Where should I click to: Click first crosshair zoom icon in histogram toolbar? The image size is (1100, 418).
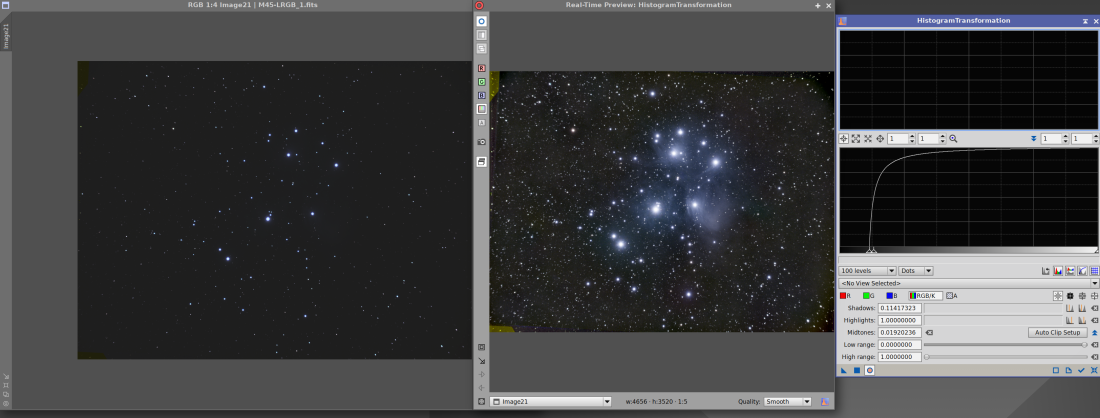(x=844, y=139)
